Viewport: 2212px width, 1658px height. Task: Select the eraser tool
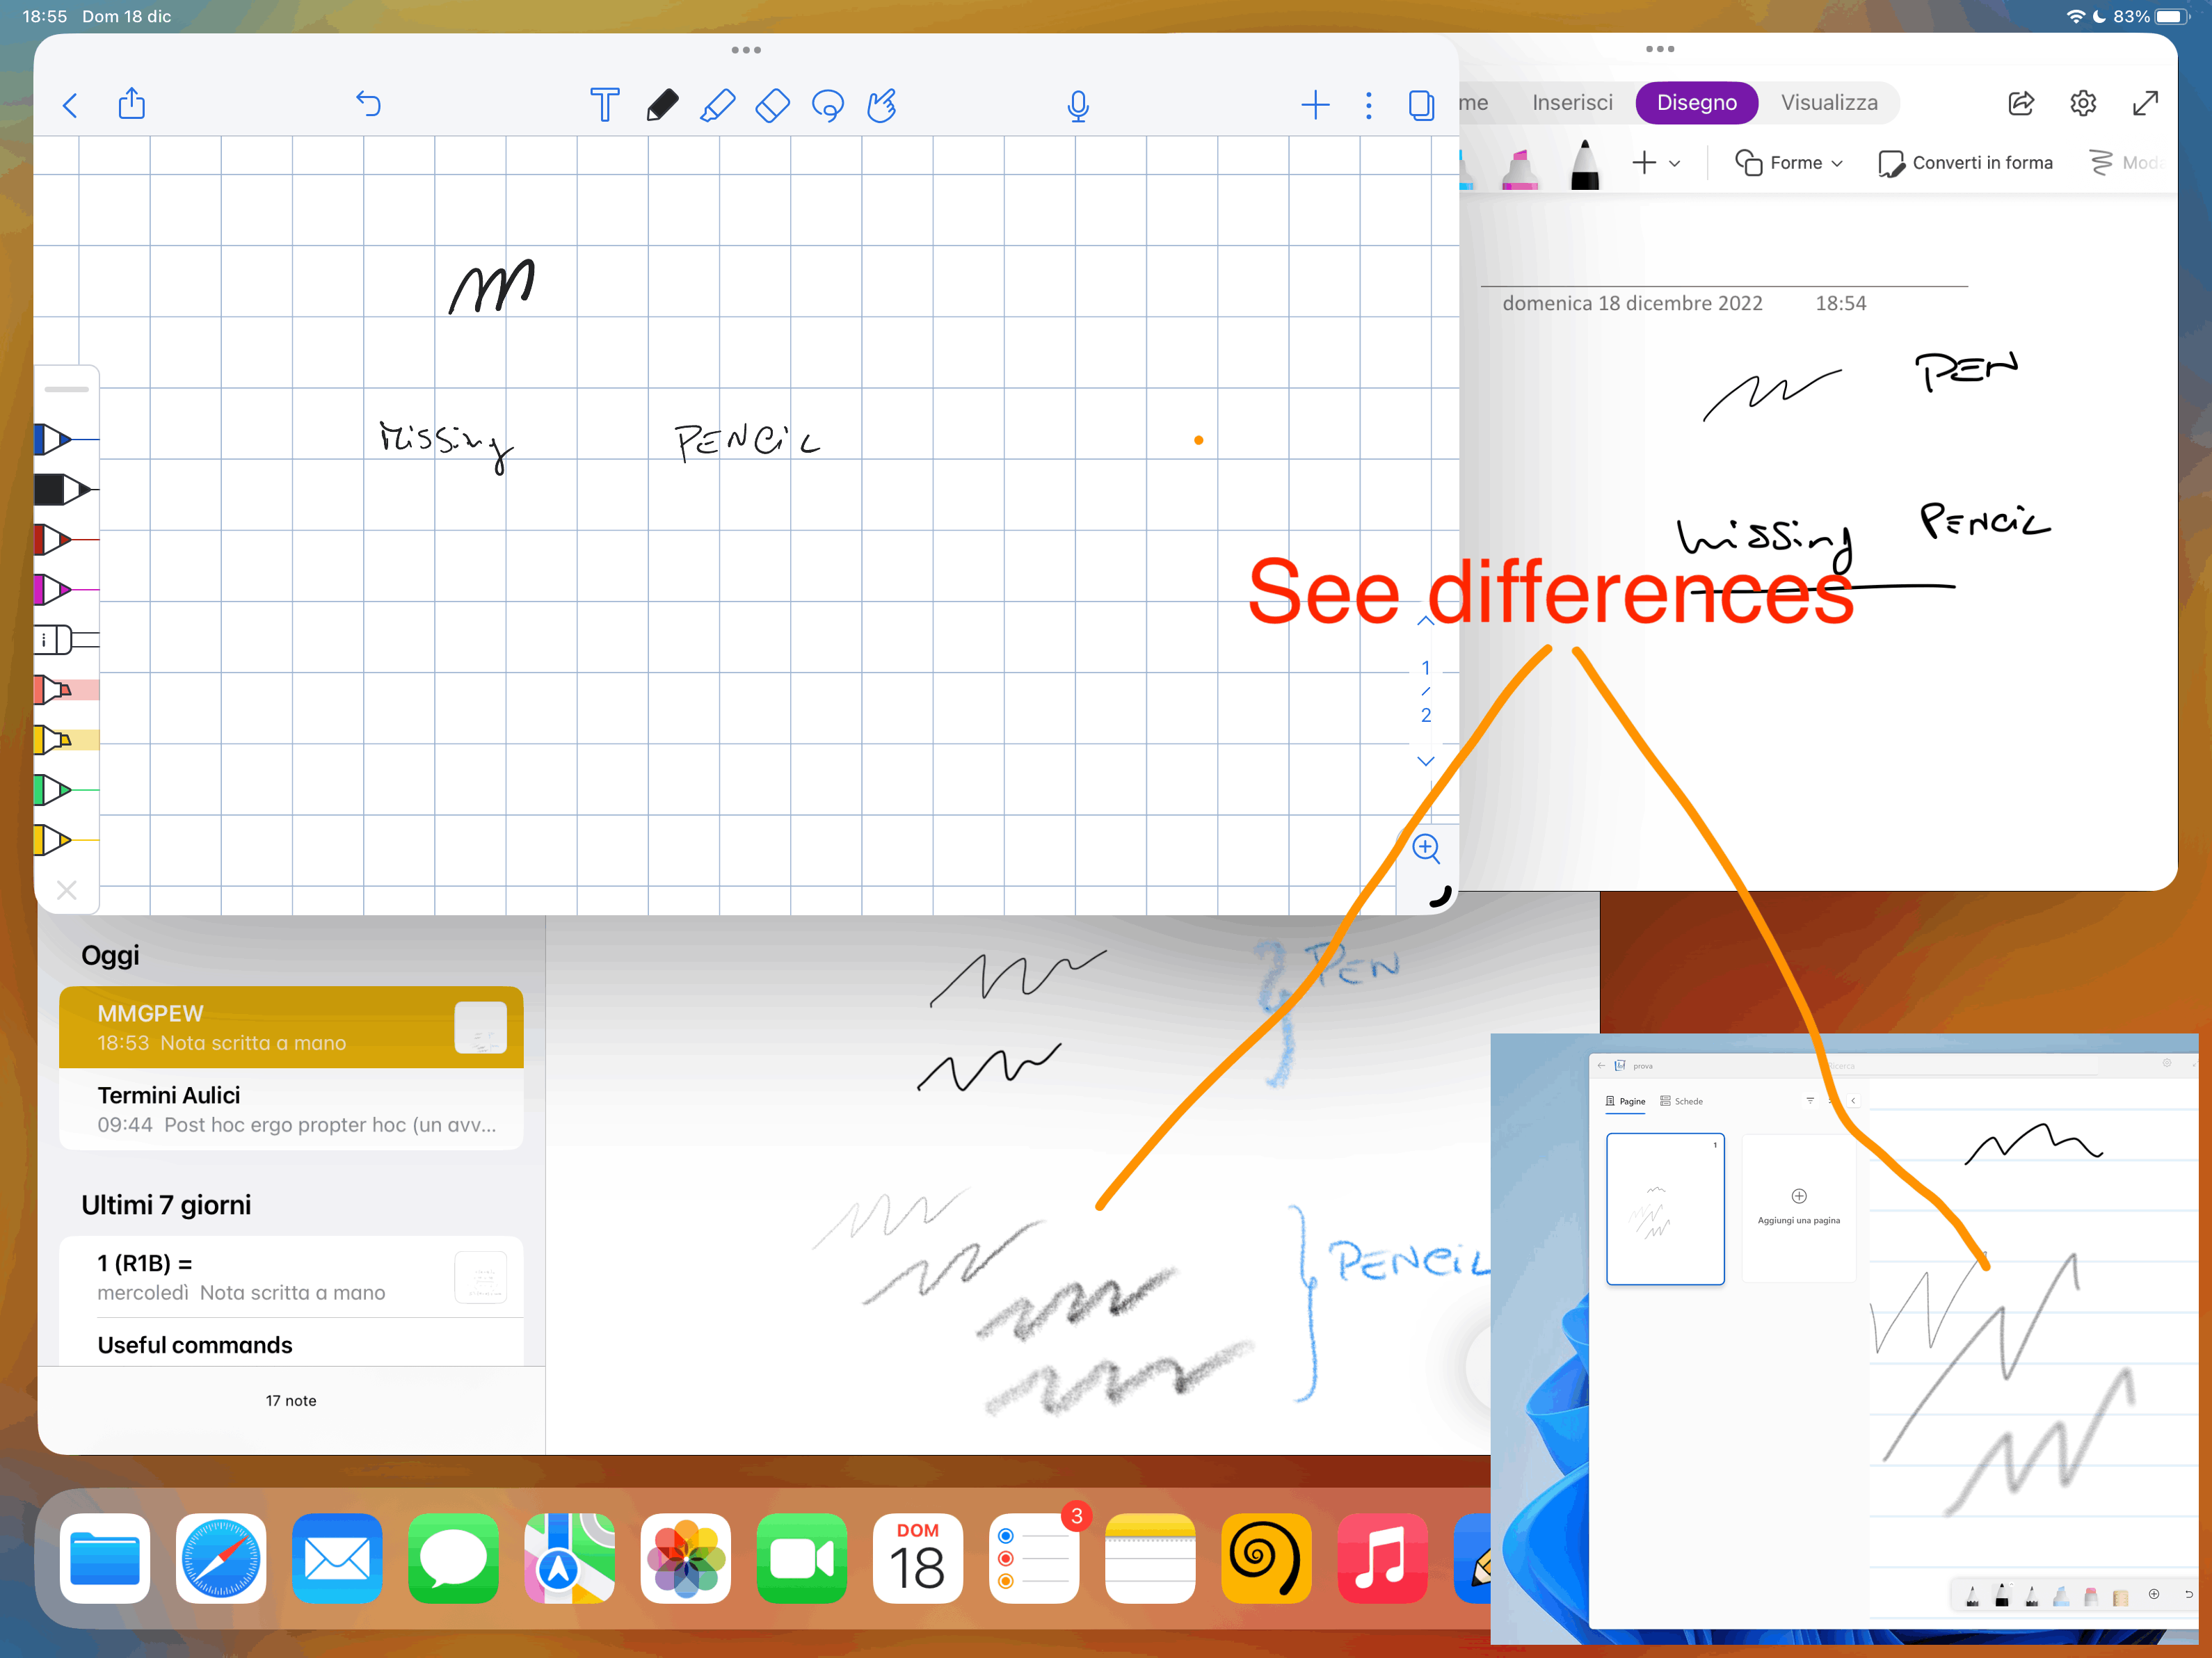pos(772,104)
